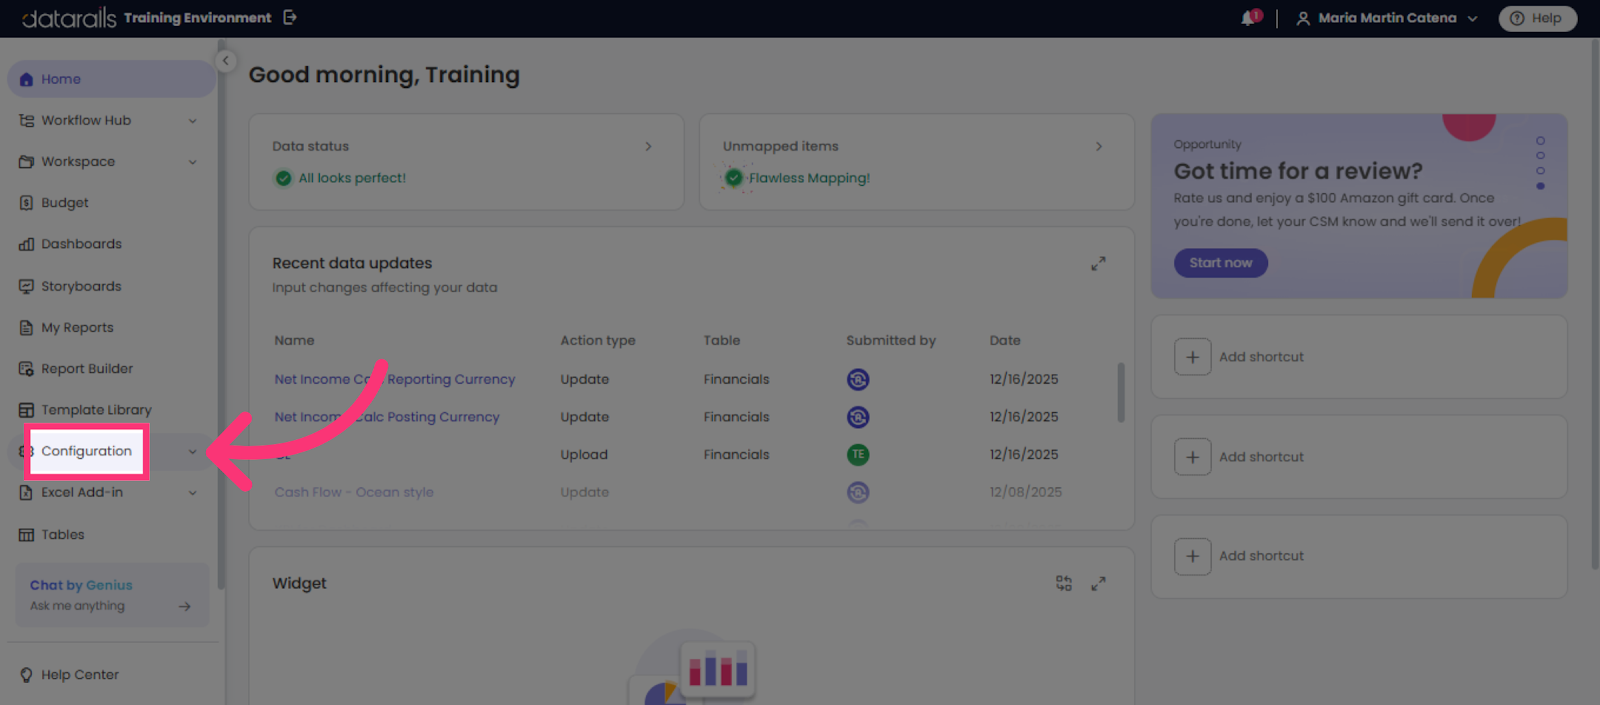Click the Workspace folder icon
Viewport: 1600px width, 705px height.
(26, 161)
